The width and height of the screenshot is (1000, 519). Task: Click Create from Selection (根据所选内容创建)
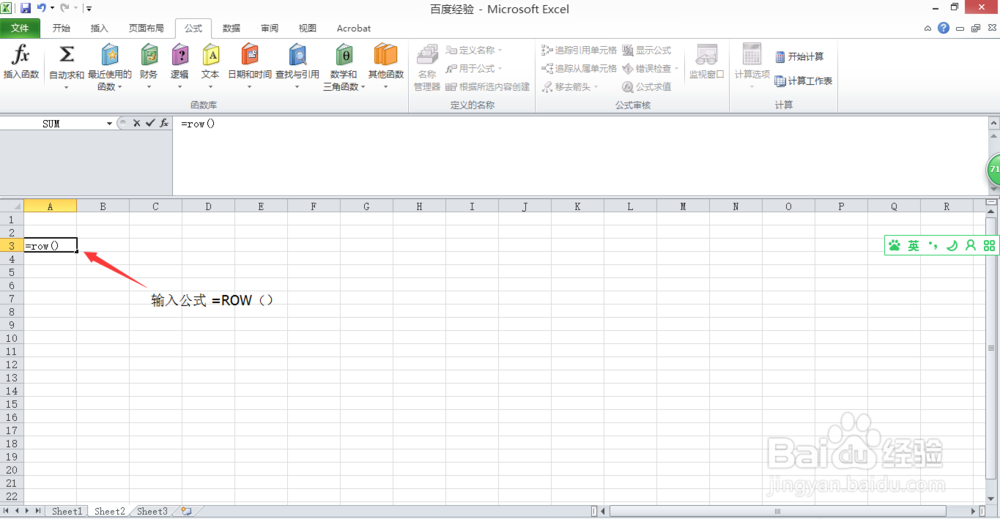point(488,87)
